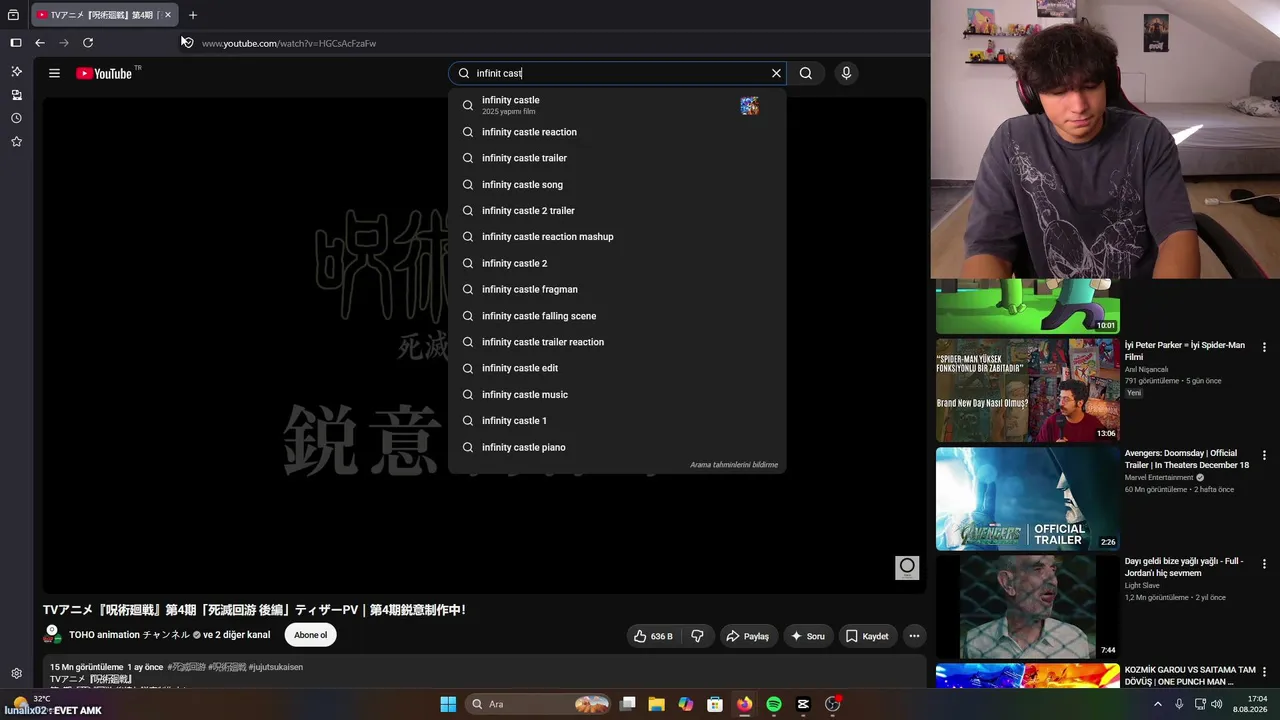Subscribe with the "Abone ol" button
The height and width of the screenshot is (720, 1280).
310,635
